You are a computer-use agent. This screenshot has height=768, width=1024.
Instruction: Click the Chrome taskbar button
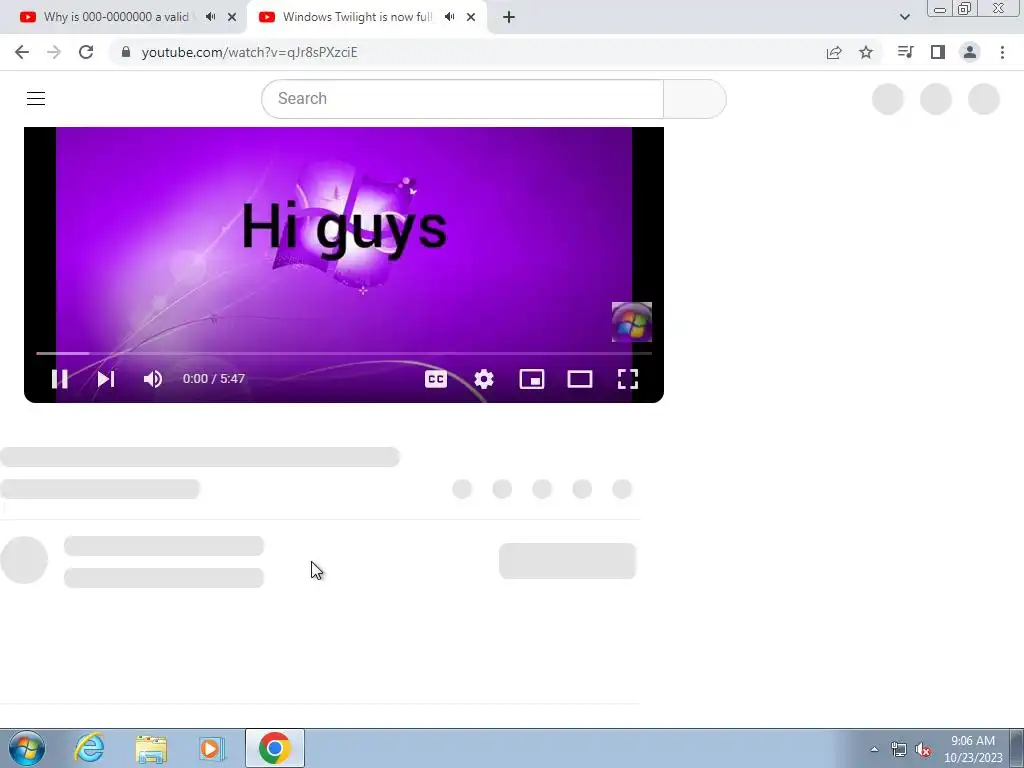coord(275,748)
